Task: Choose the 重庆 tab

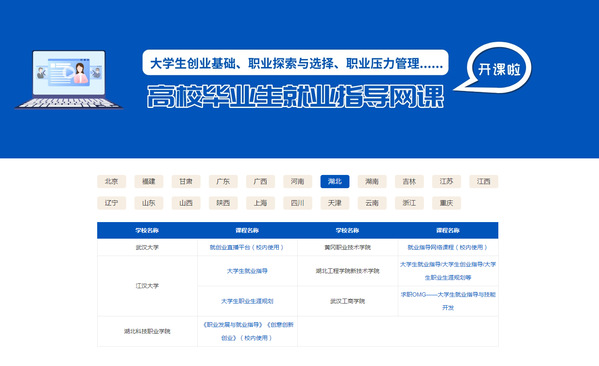Action: (x=447, y=203)
